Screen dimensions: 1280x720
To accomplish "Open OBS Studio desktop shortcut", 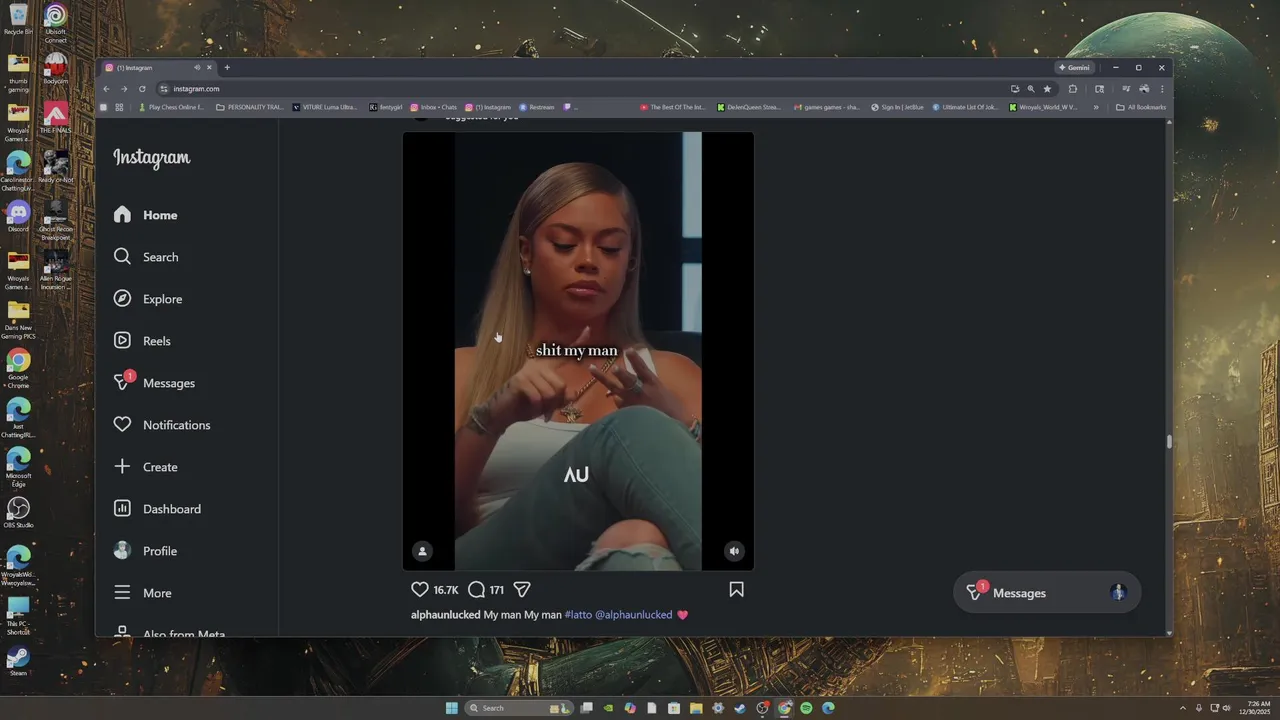I will pos(18,513).
